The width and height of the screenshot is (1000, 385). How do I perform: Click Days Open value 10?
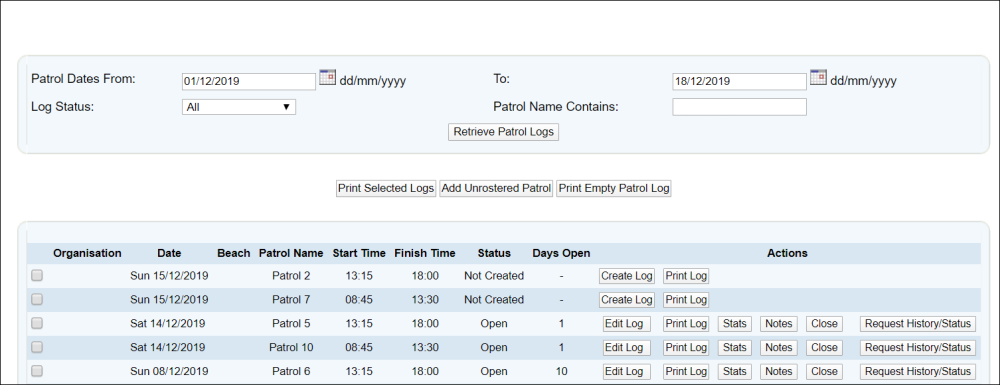(x=561, y=371)
